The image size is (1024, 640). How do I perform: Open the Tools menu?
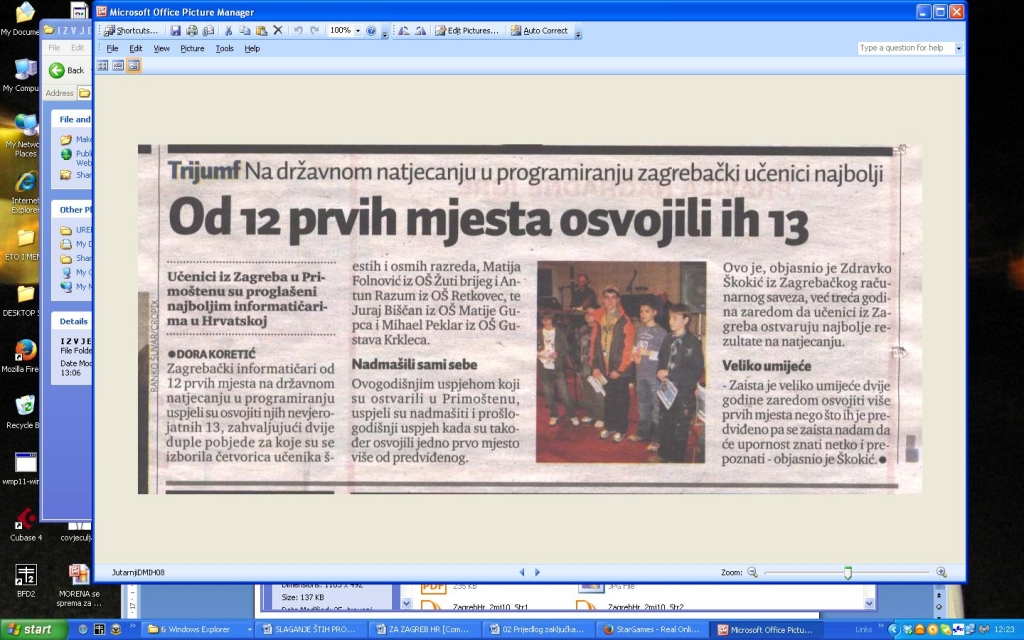[x=224, y=48]
